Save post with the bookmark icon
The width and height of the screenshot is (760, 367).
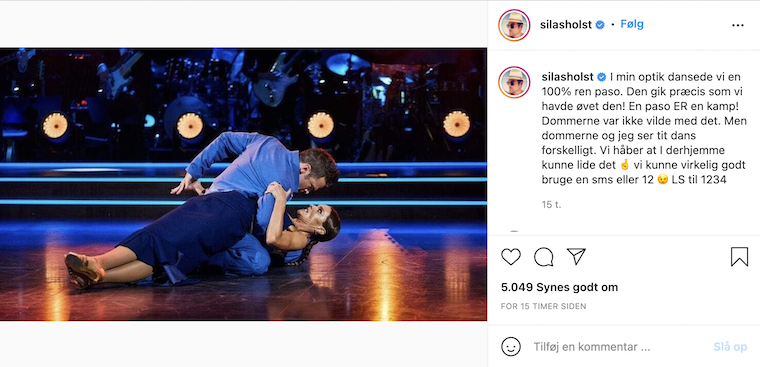coord(739,256)
